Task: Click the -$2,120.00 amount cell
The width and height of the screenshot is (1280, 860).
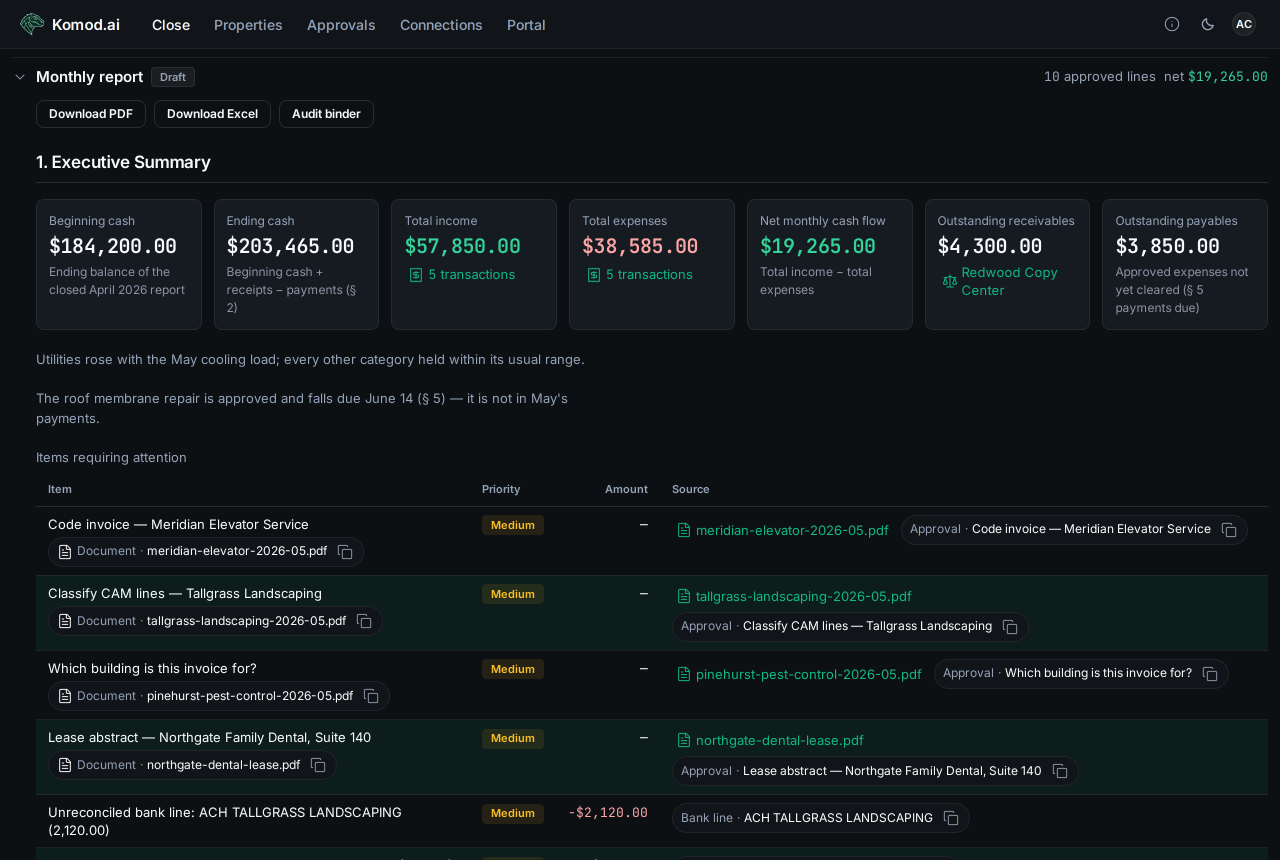Action: [608, 813]
